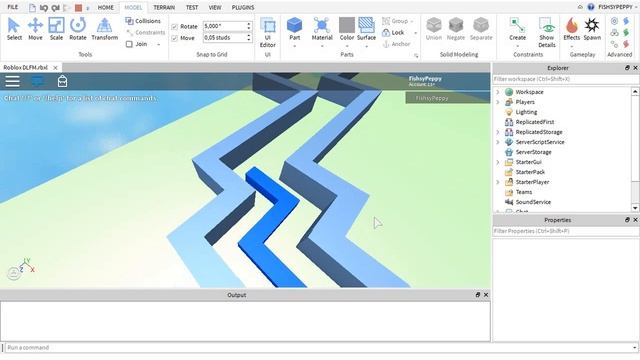
Task: Click the FishsyPeppy player list entry
Action: pos(448,98)
